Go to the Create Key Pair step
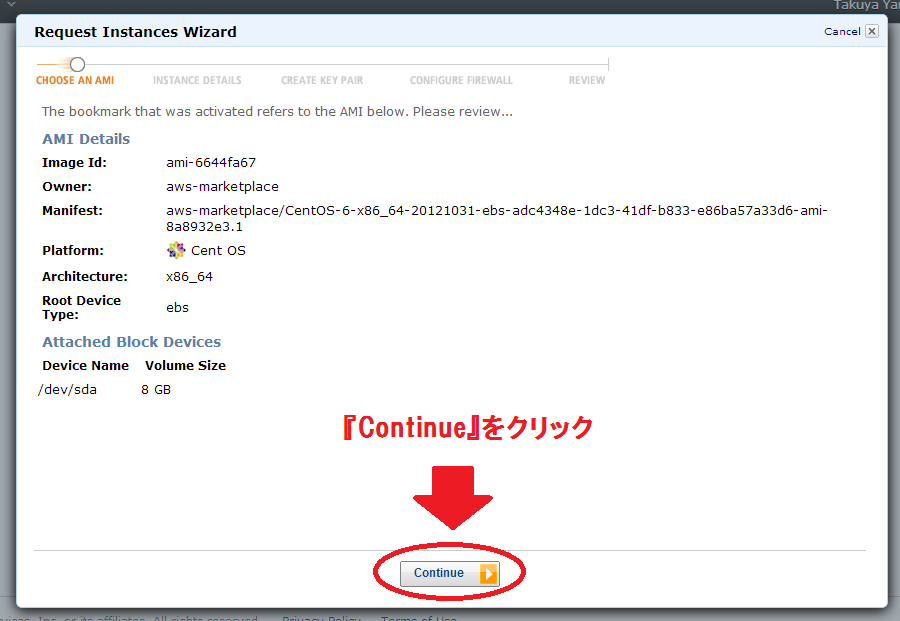Viewport: 900px width, 621px height. pyautogui.click(x=322, y=80)
